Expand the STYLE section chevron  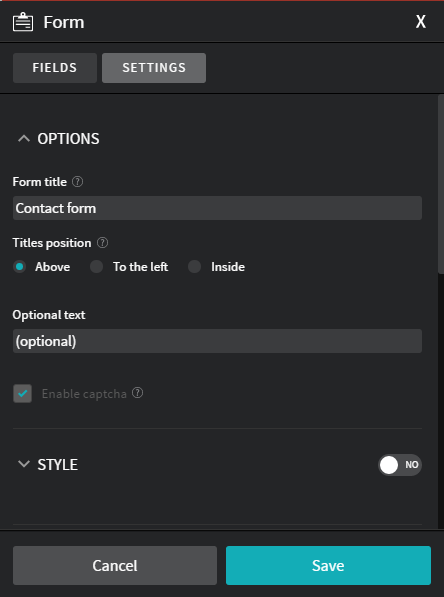[x=24, y=464]
